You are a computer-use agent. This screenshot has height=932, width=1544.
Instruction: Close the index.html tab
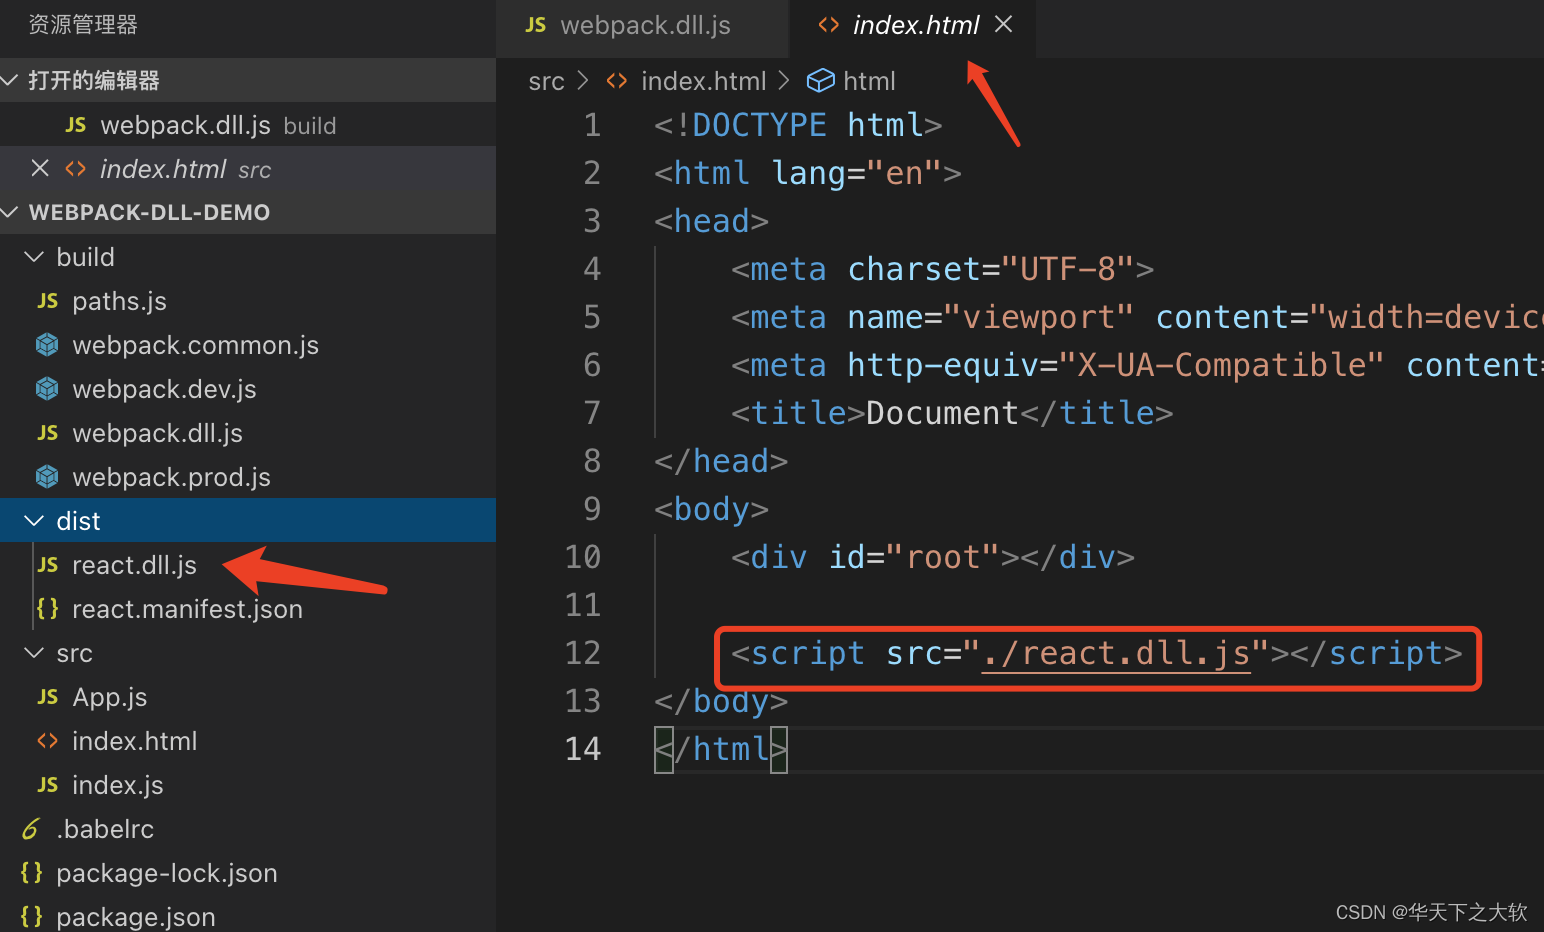tap(1004, 25)
